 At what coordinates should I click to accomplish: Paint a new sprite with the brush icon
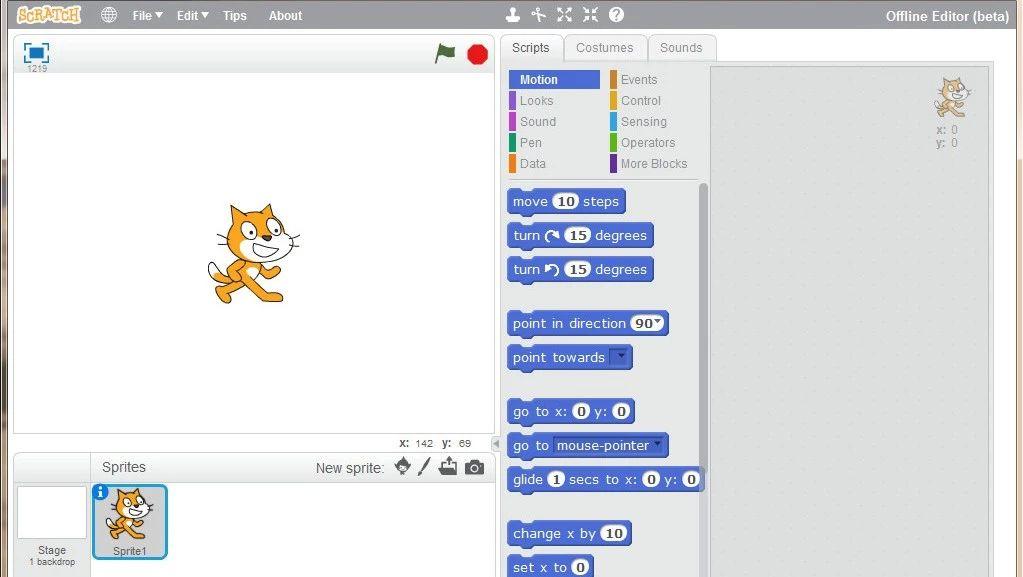[424, 466]
